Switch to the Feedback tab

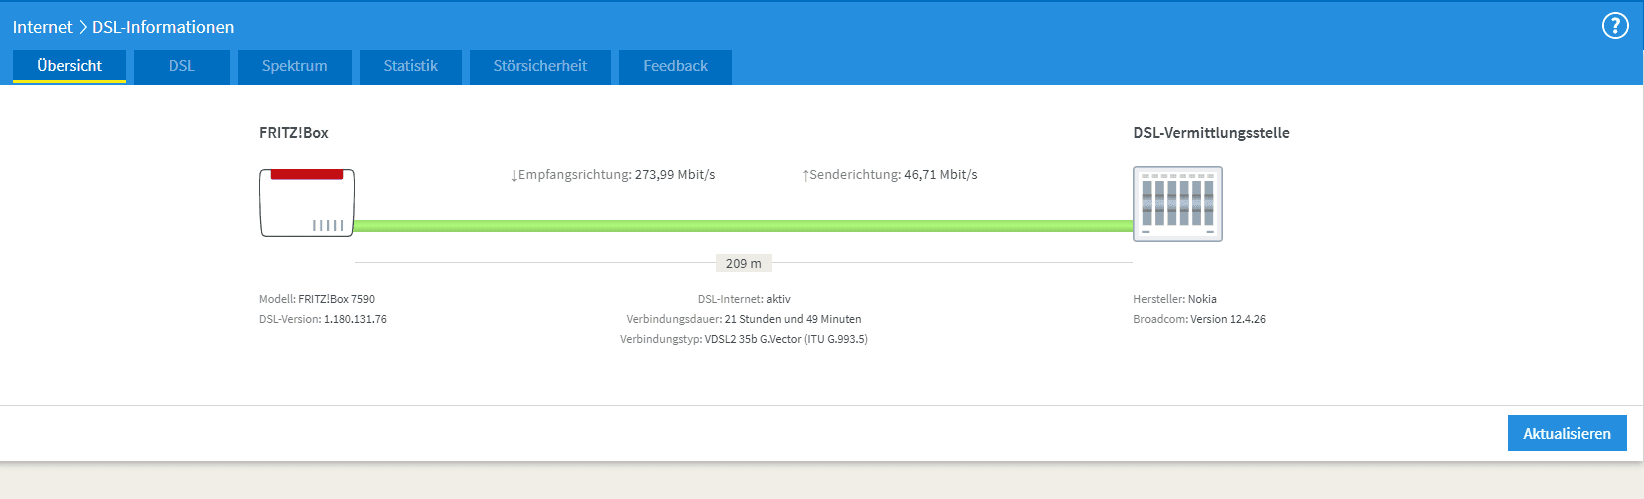(x=675, y=67)
